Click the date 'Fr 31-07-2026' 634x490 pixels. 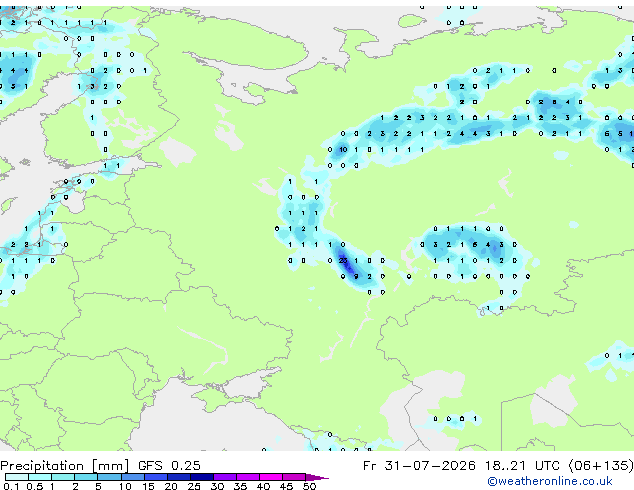pyautogui.click(x=419, y=465)
